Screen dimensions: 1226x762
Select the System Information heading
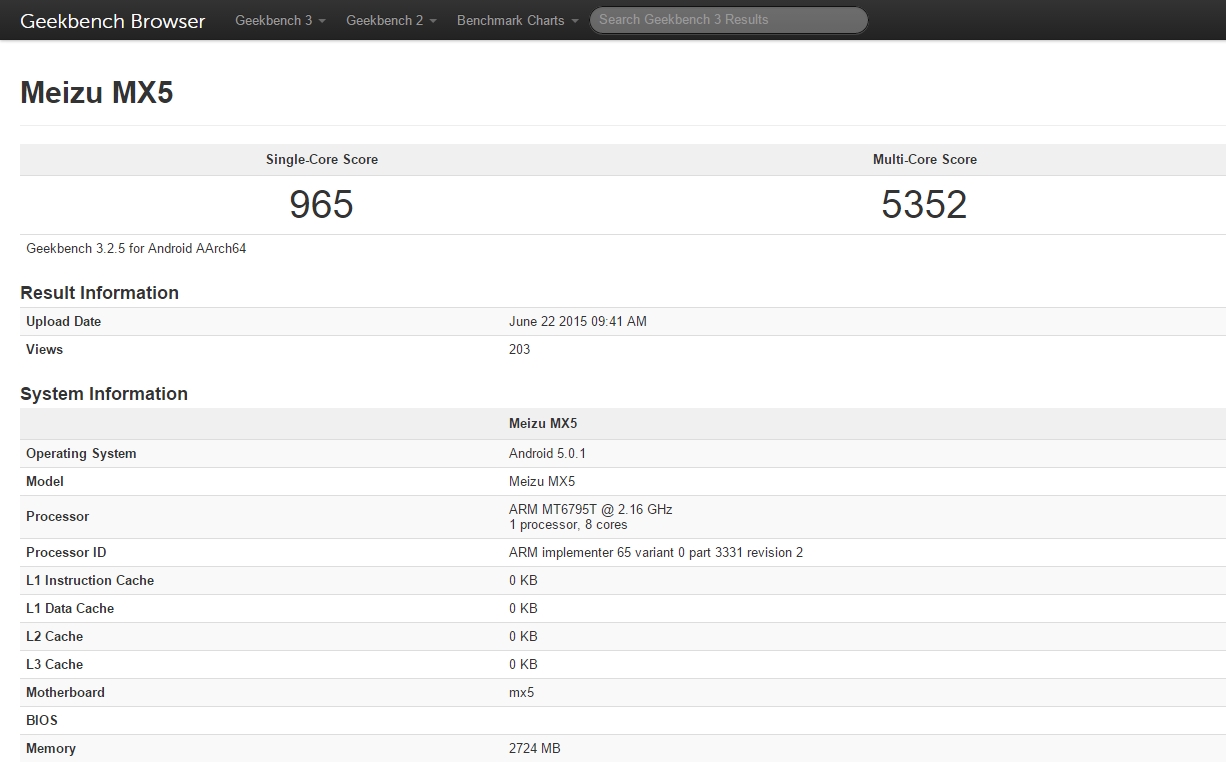pos(104,394)
